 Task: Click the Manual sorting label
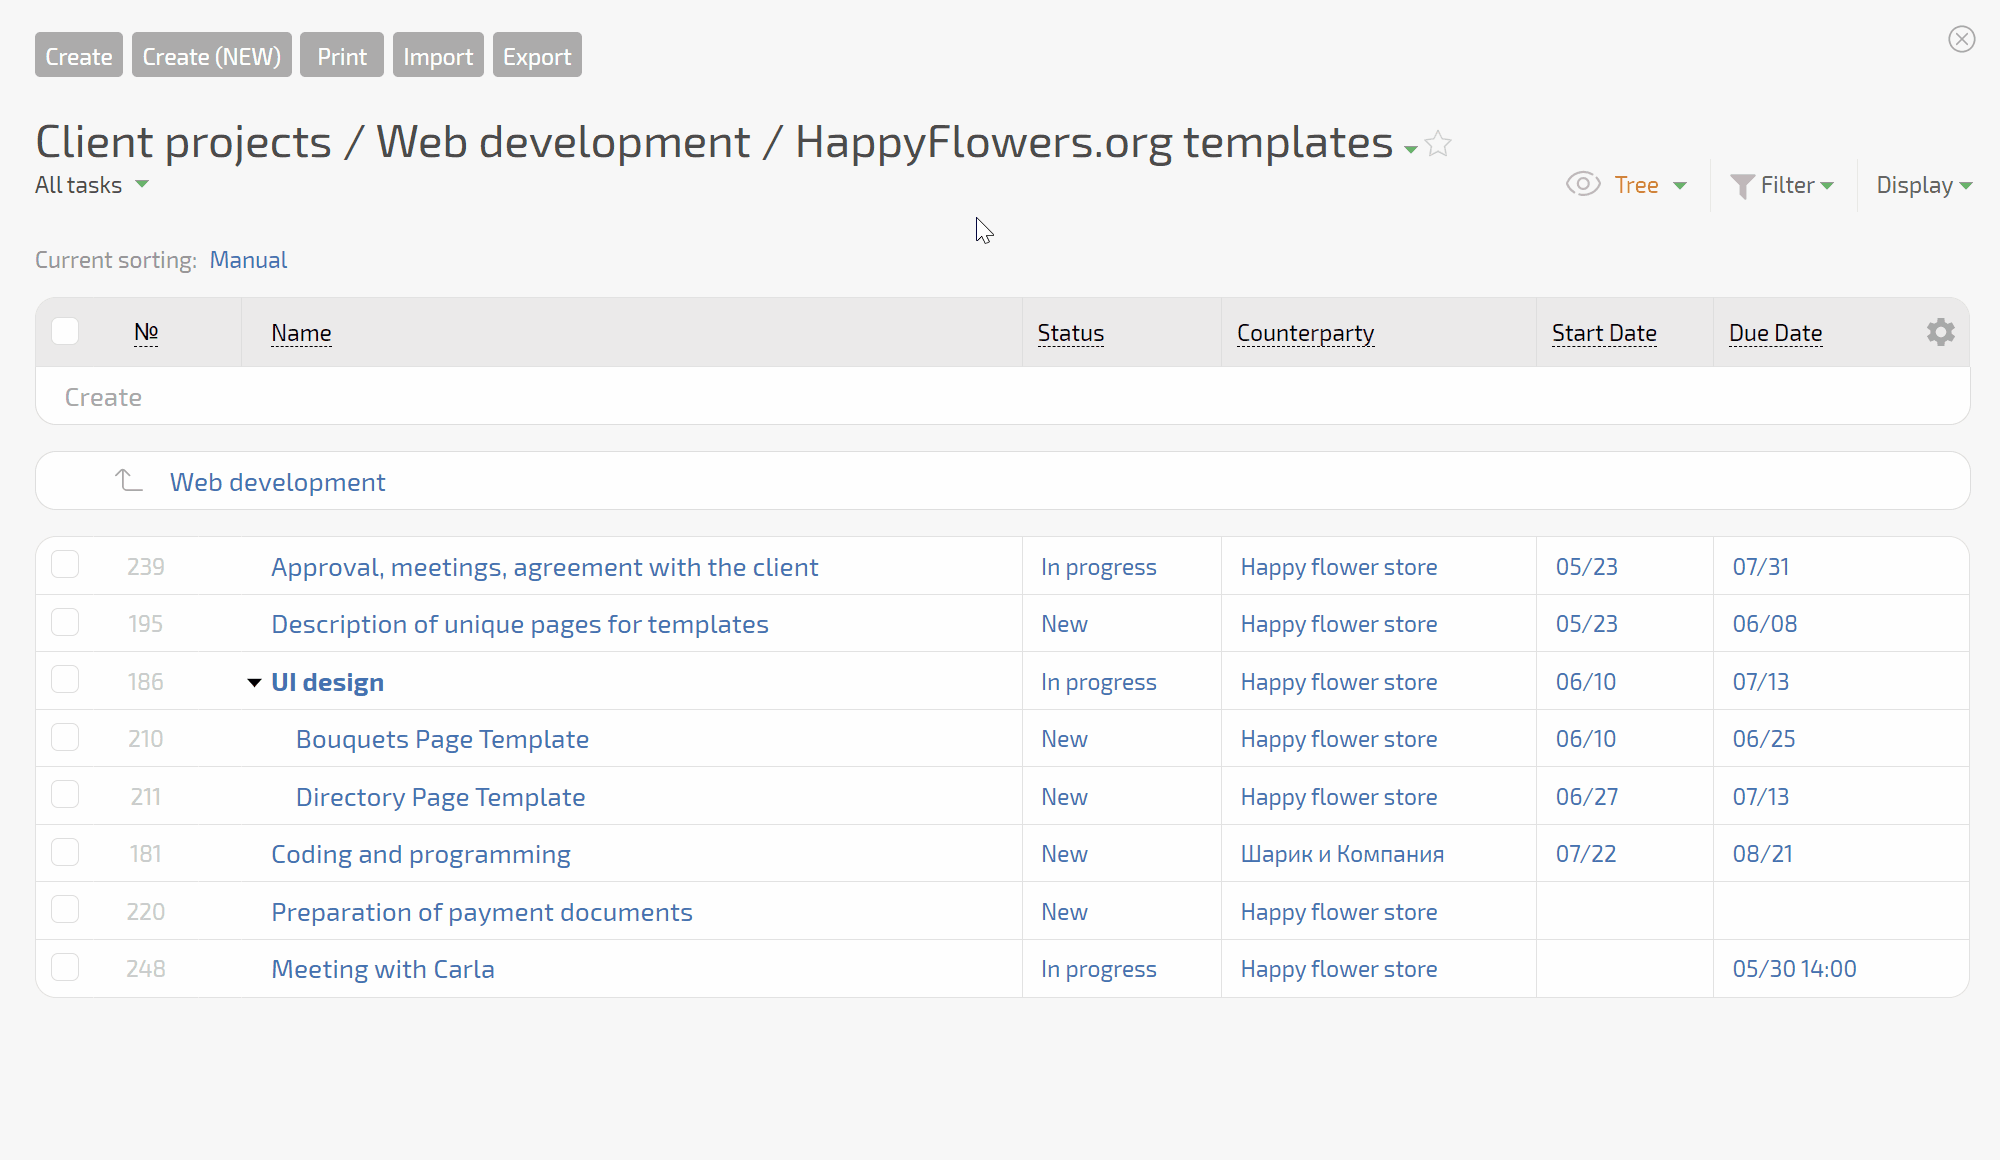click(x=247, y=258)
